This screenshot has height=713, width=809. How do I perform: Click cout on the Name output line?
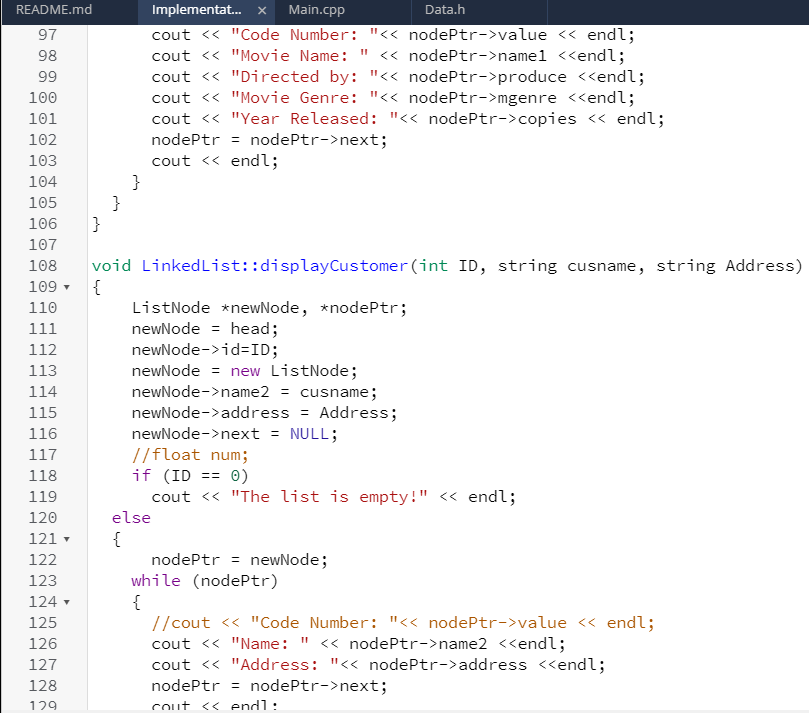[x=170, y=643]
